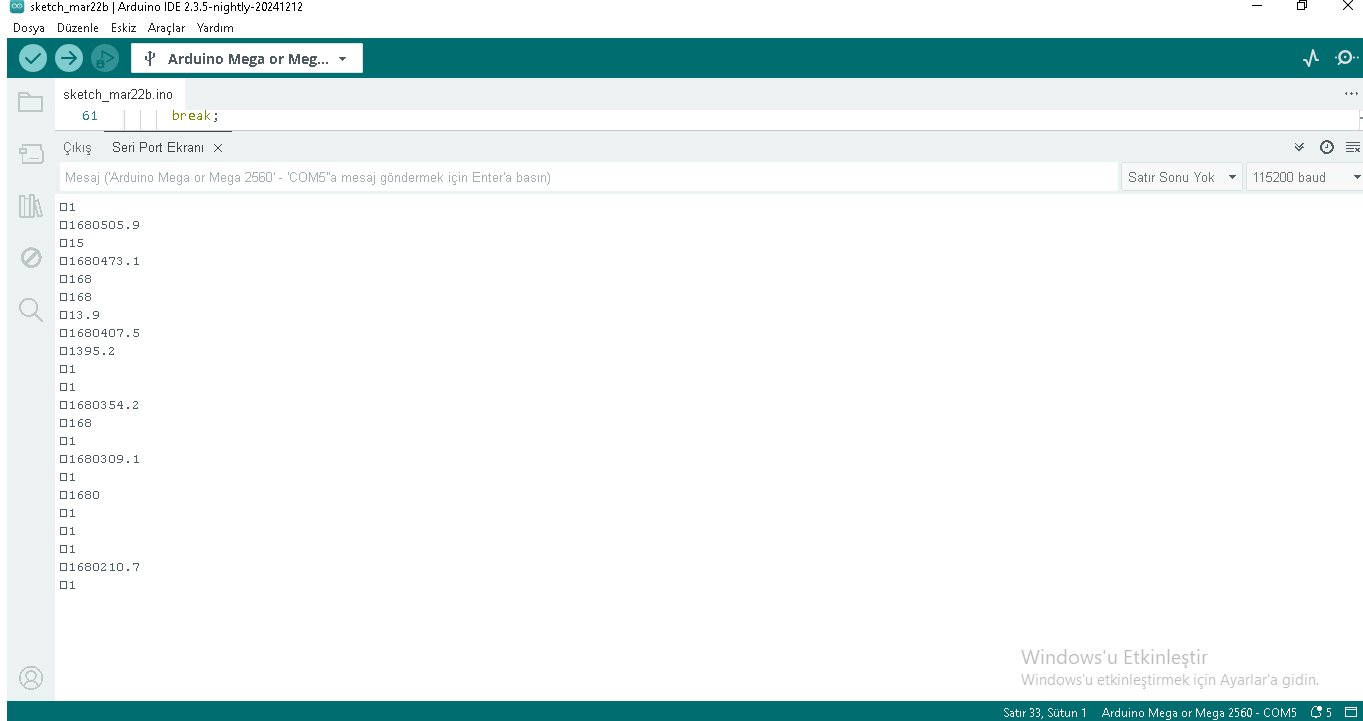Open the Boards Manager panel

(30, 154)
